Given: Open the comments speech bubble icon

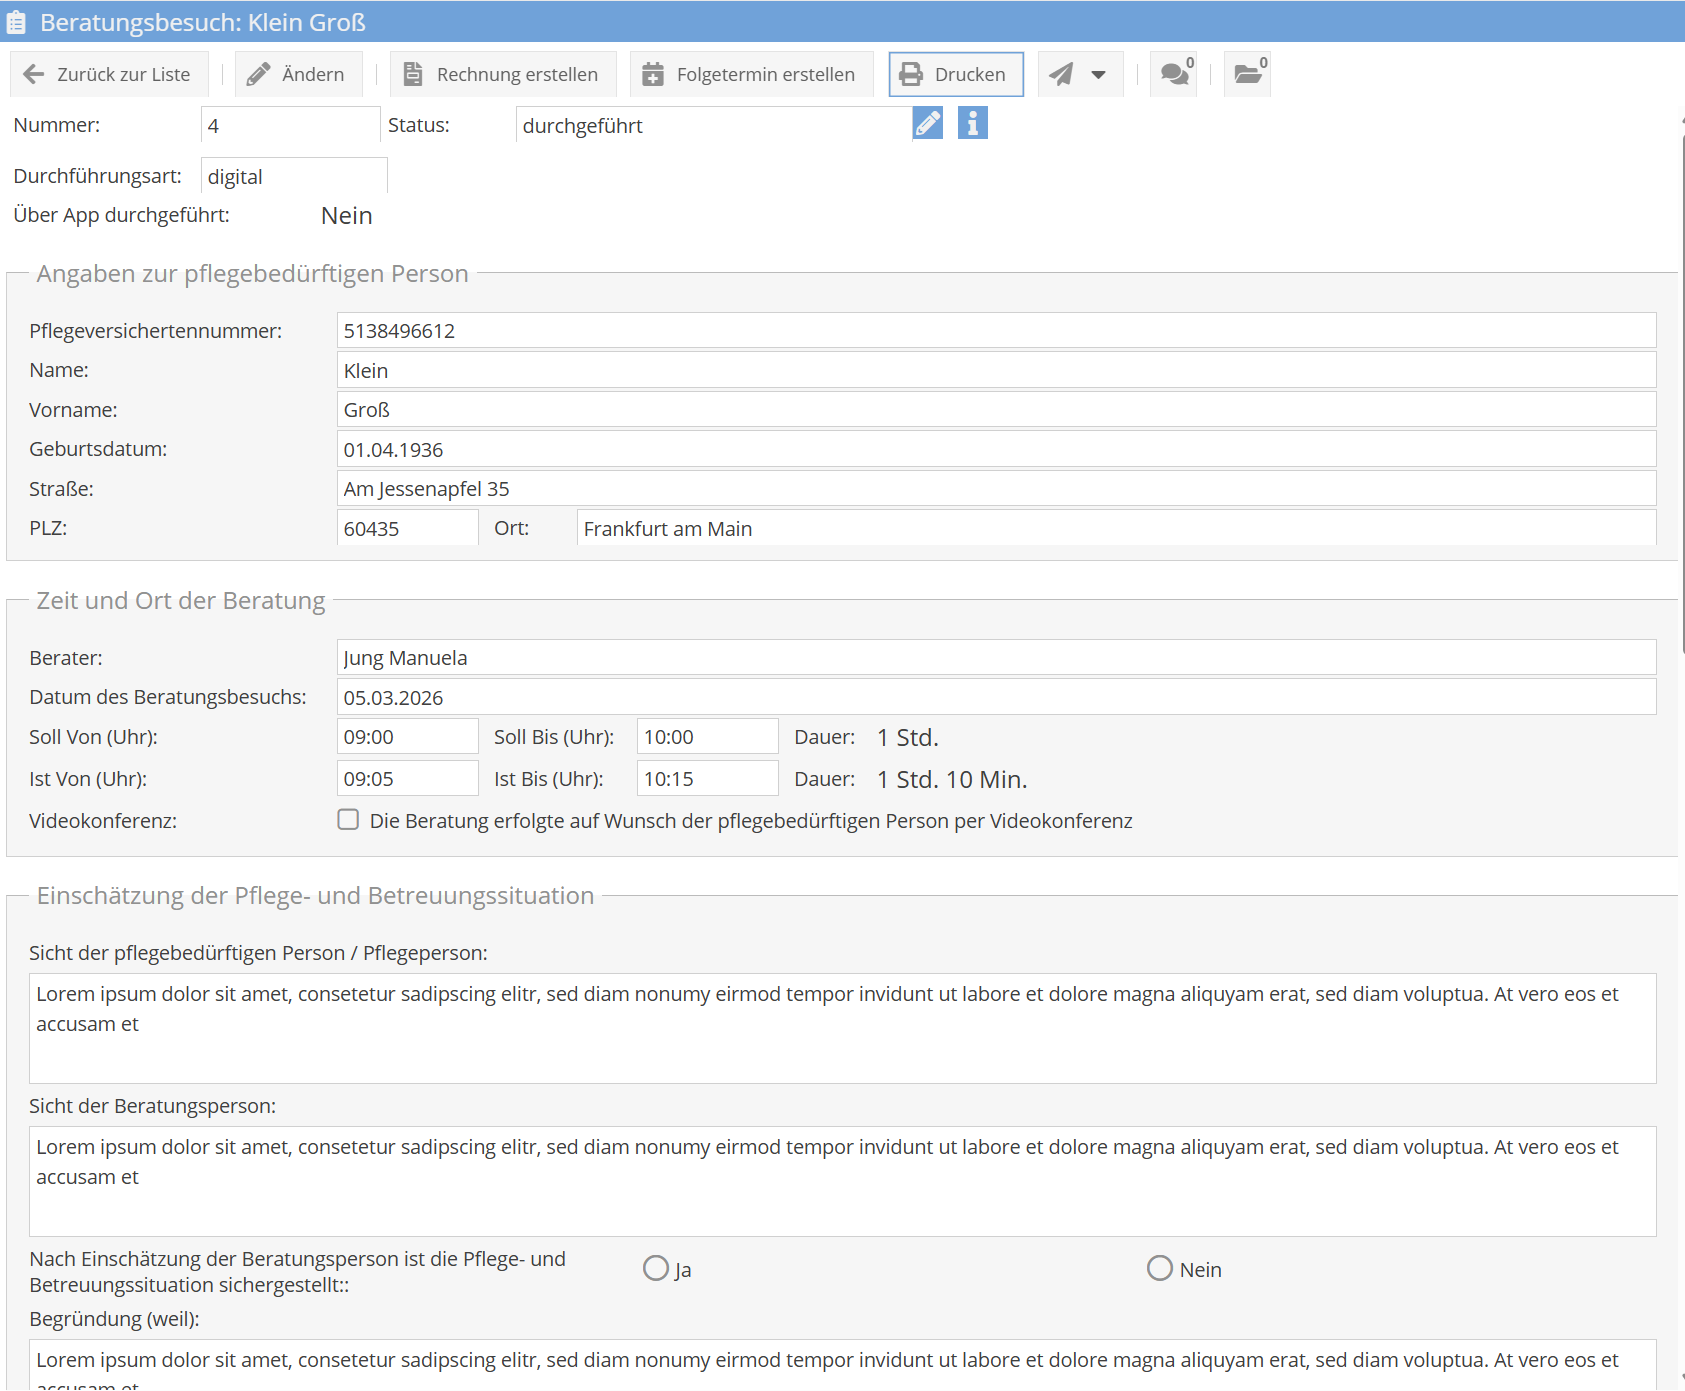Looking at the screenshot, I should (1174, 74).
